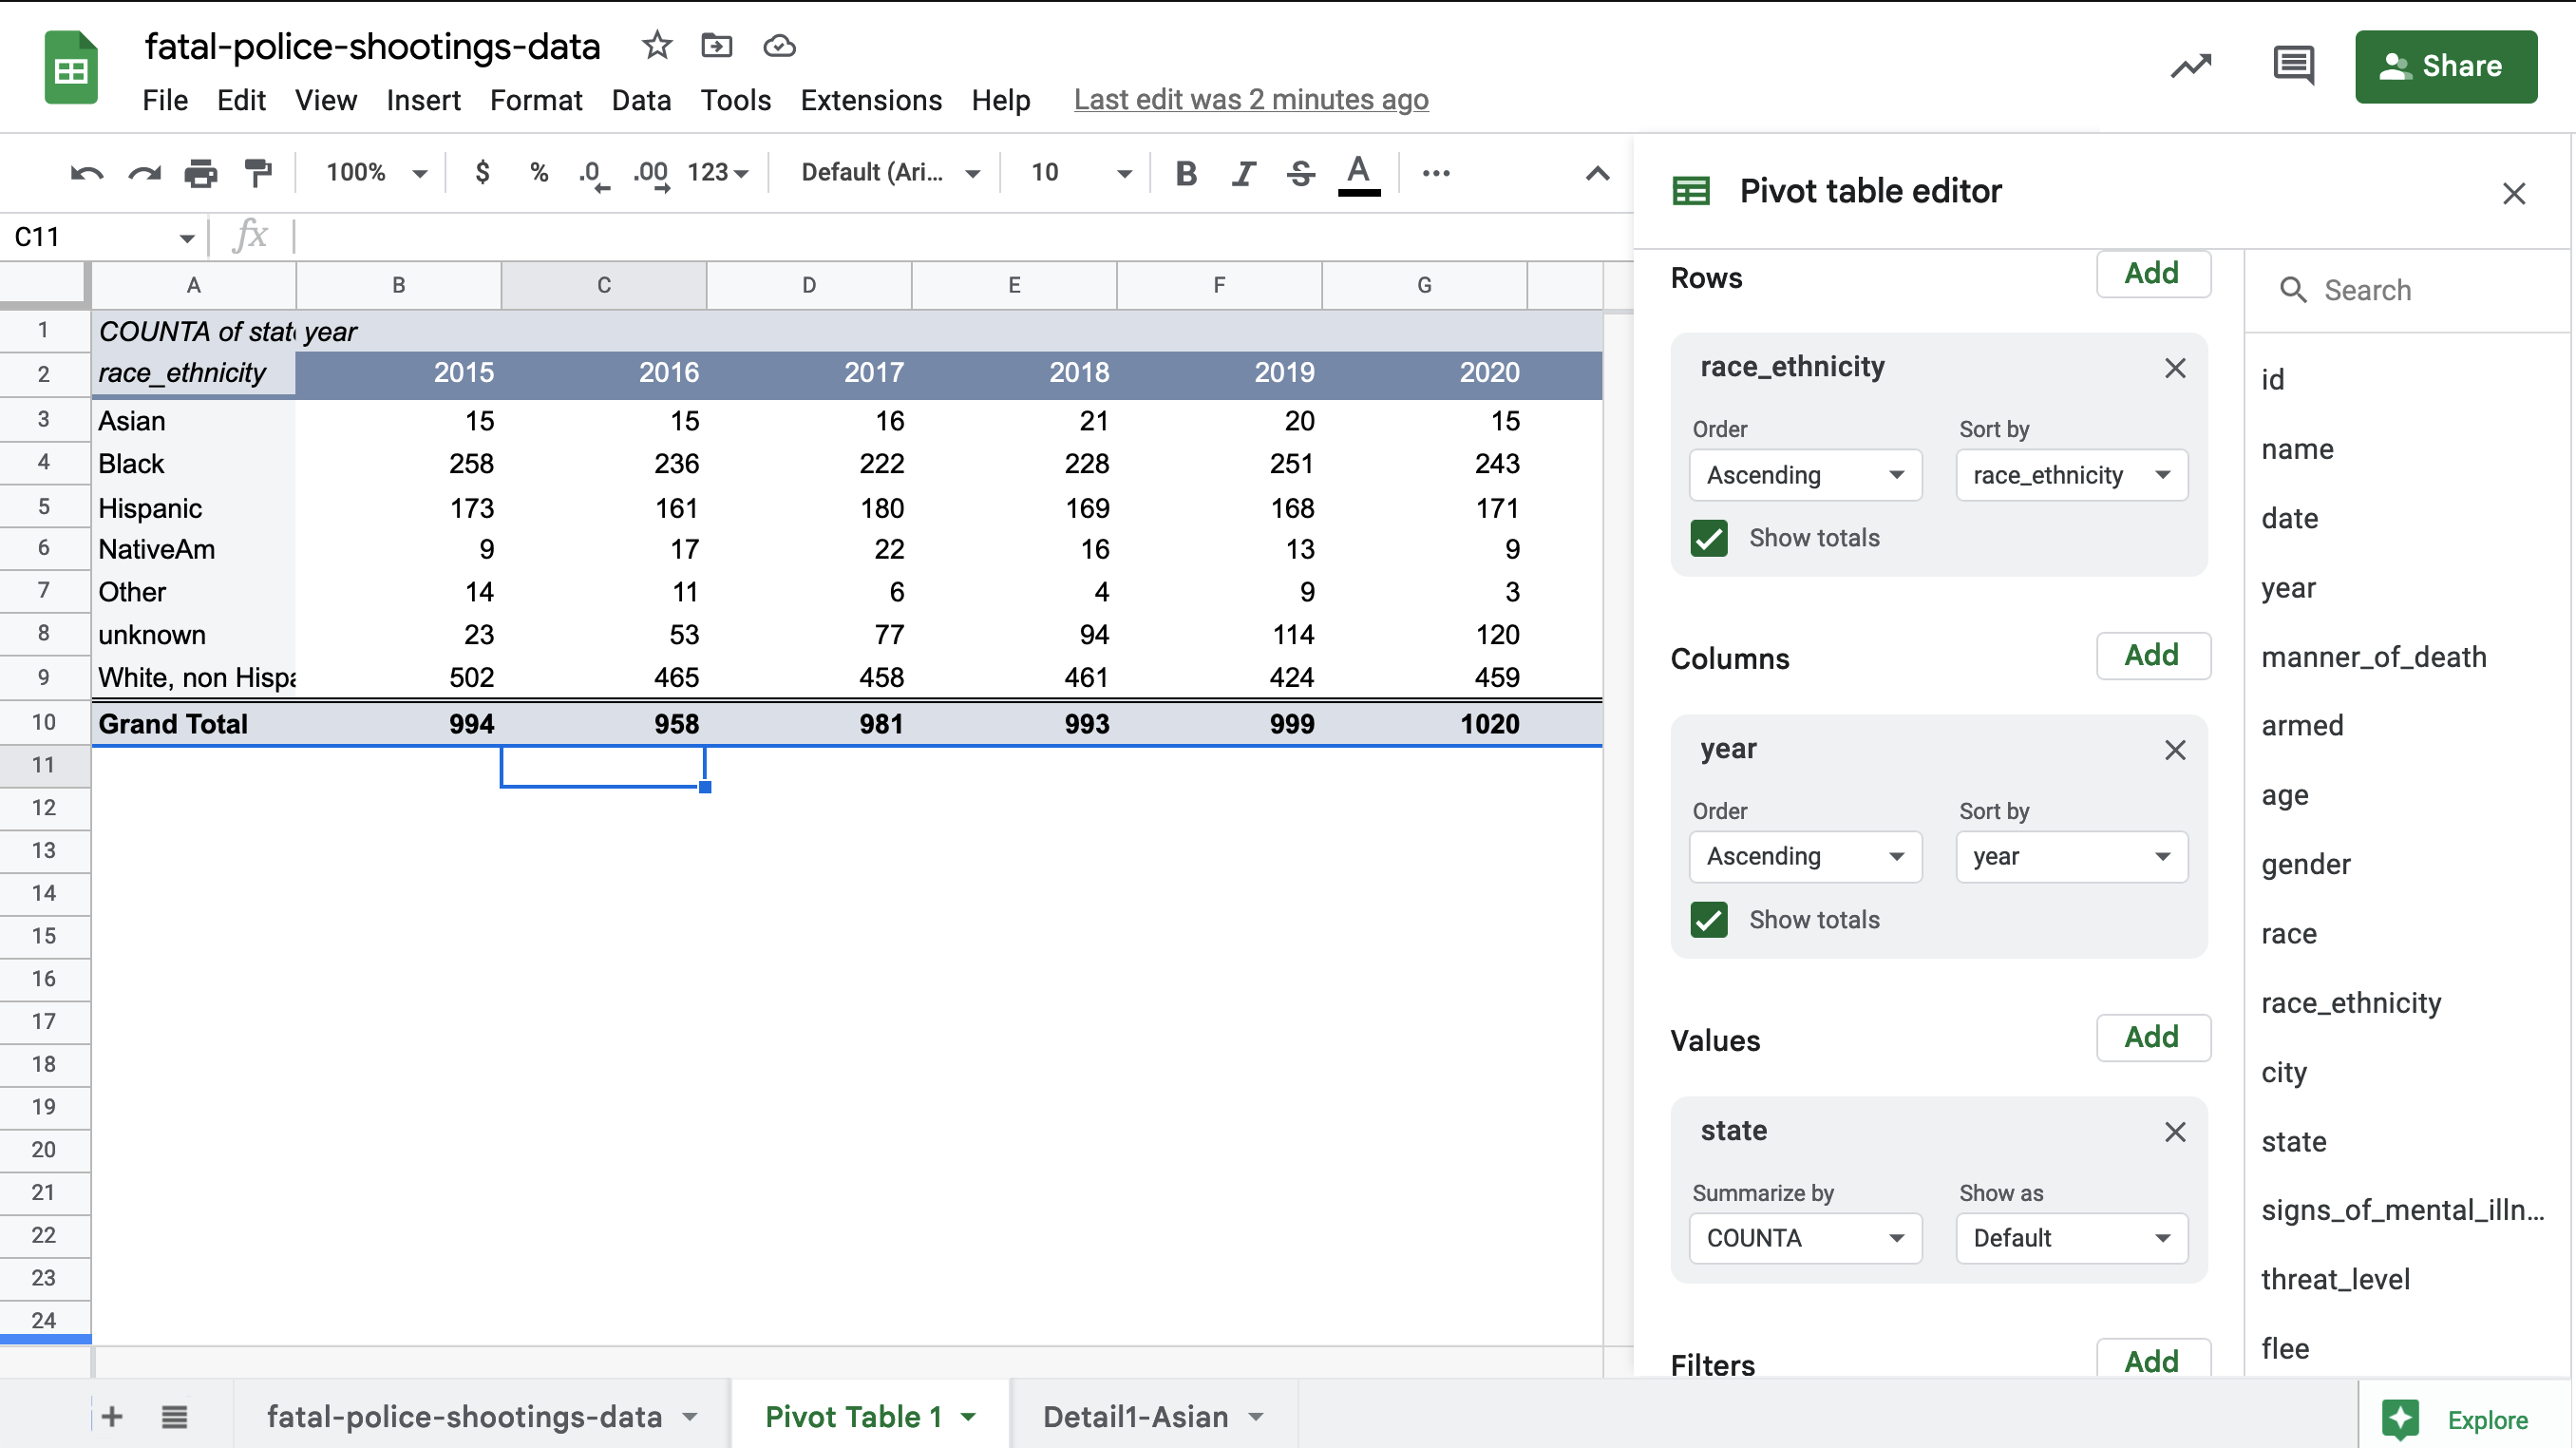Open the Show as Default dropdown
Viewport: 2576px width, 1448px height.
pyautogui.click(x=2071, y=1238)
